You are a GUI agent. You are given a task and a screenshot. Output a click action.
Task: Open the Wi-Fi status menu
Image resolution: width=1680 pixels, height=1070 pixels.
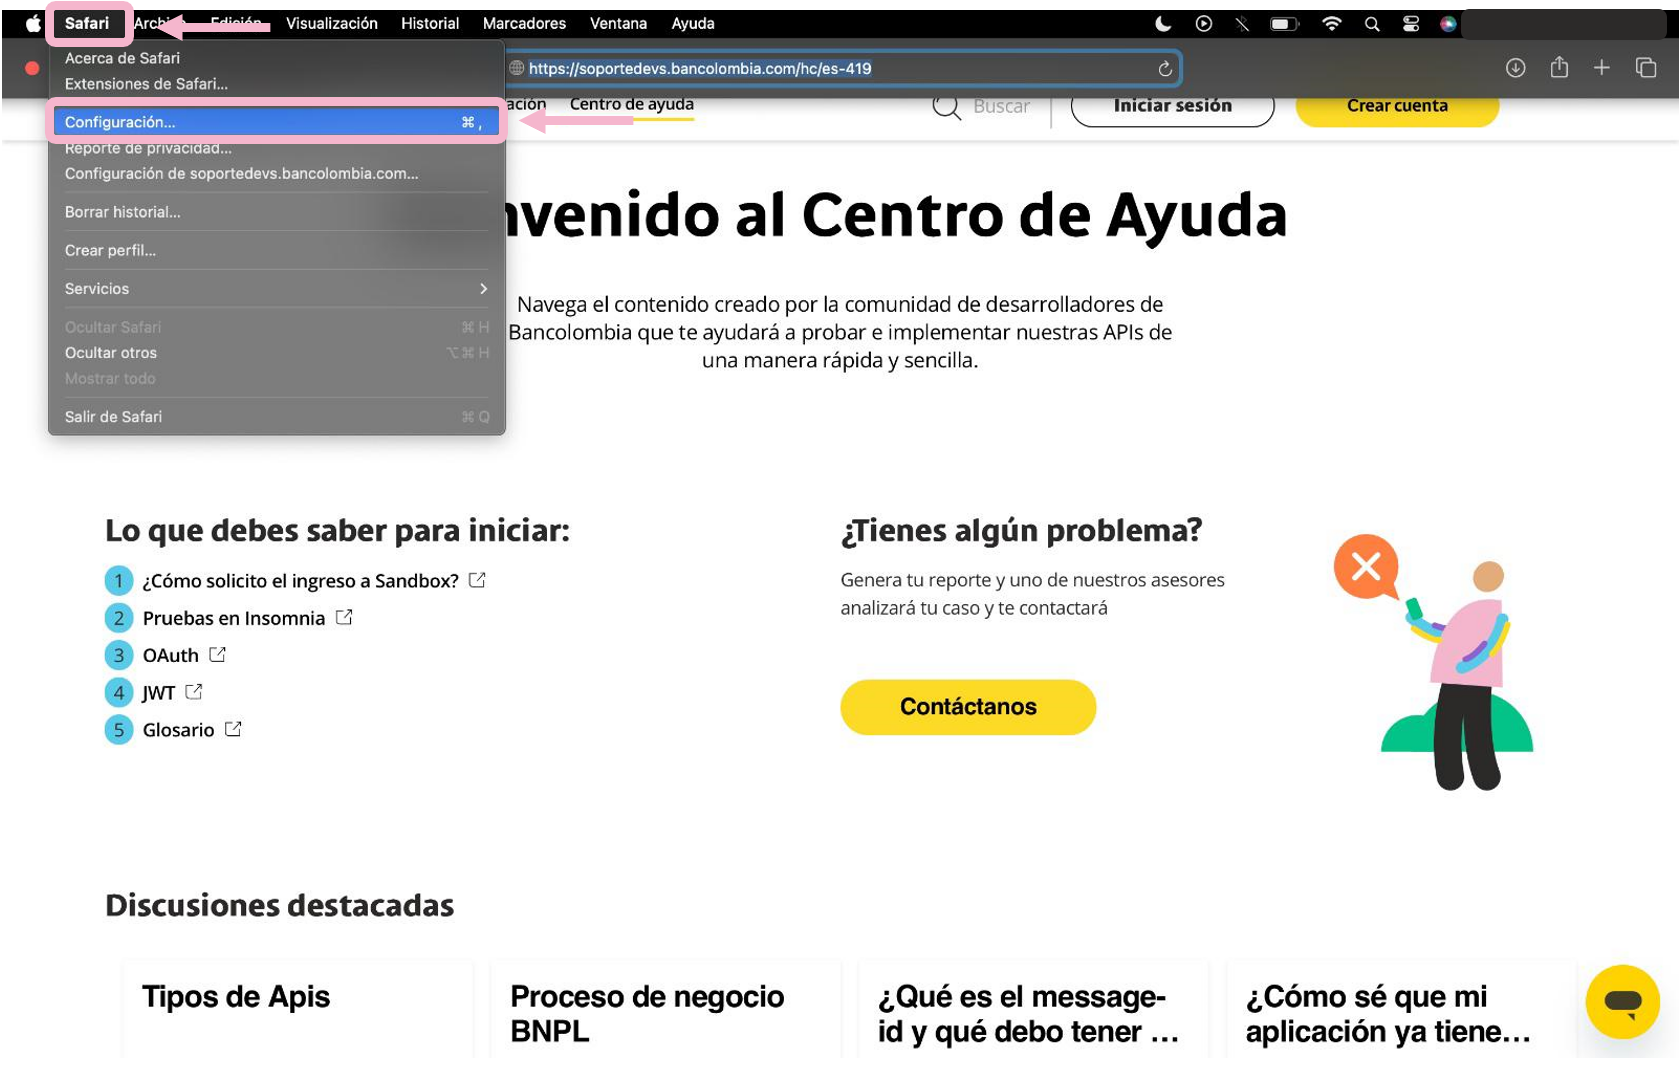[1331, 23]
